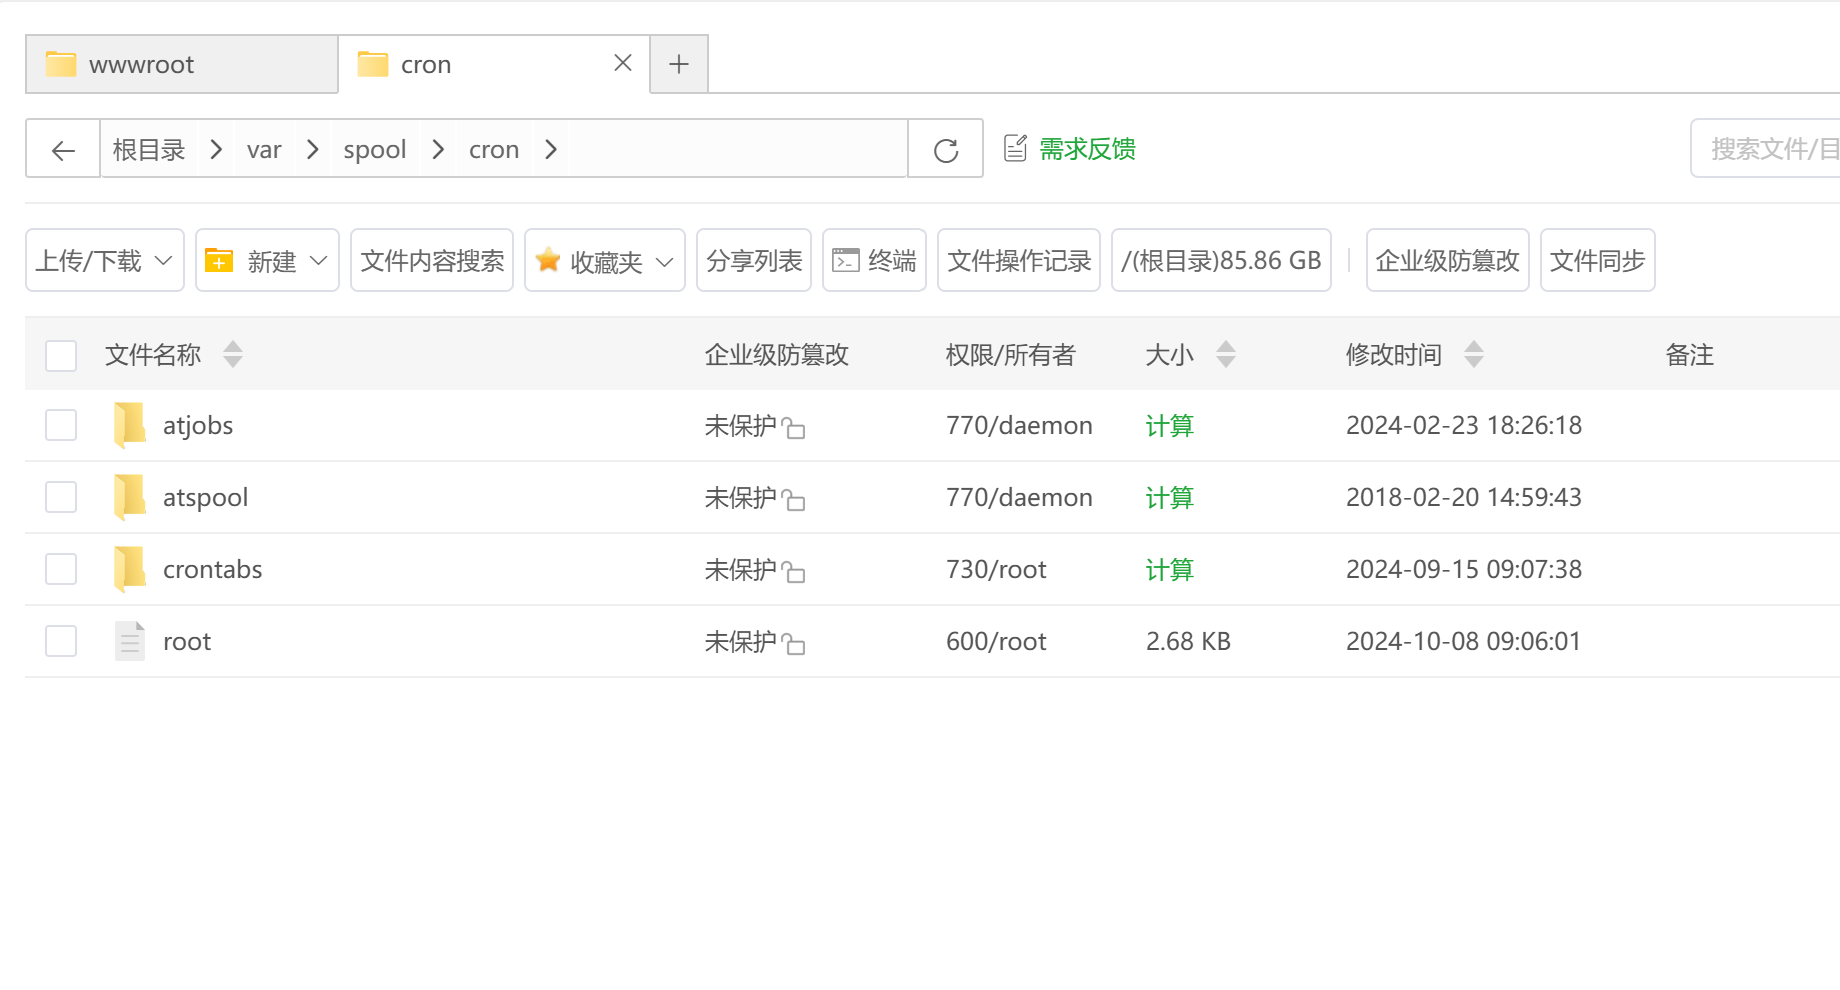Click the 文件同步 button

click(1598, 260)
